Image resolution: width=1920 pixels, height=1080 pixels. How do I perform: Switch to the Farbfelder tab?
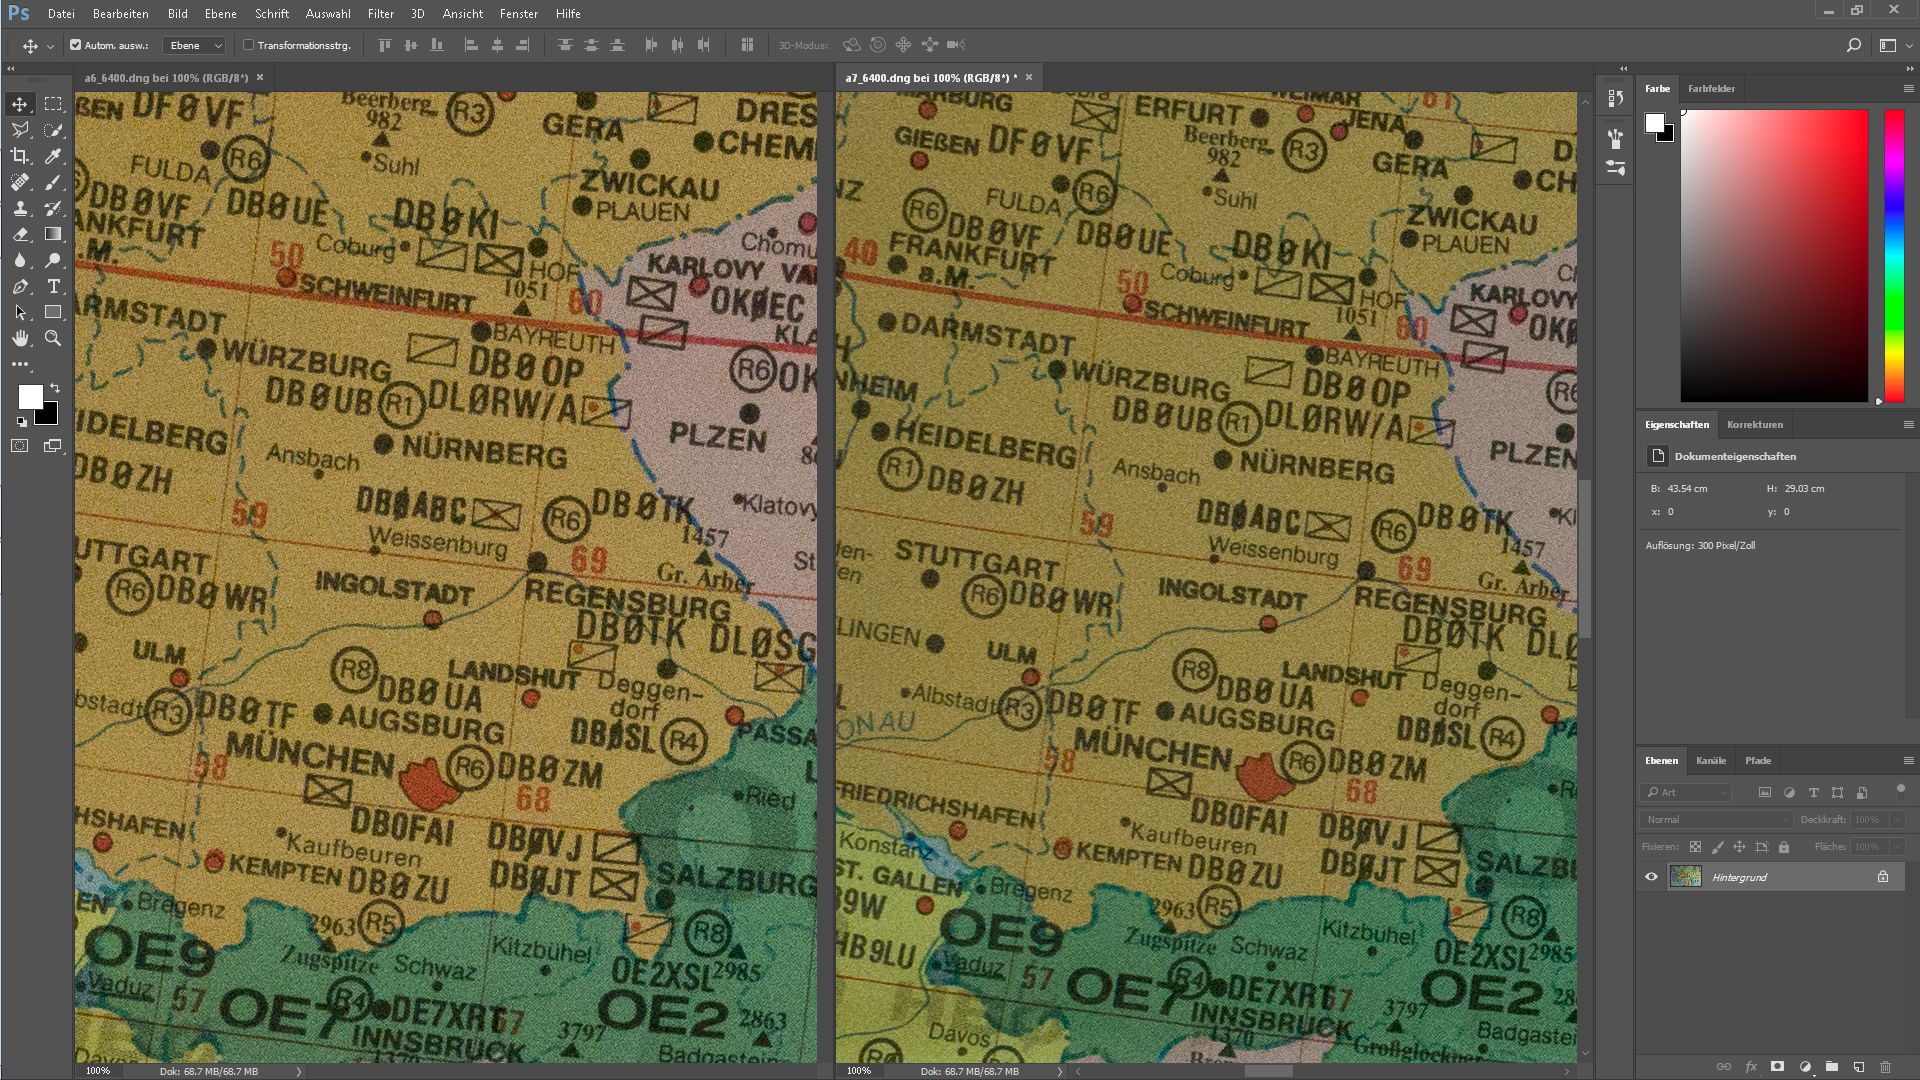tap(1711, 89)
